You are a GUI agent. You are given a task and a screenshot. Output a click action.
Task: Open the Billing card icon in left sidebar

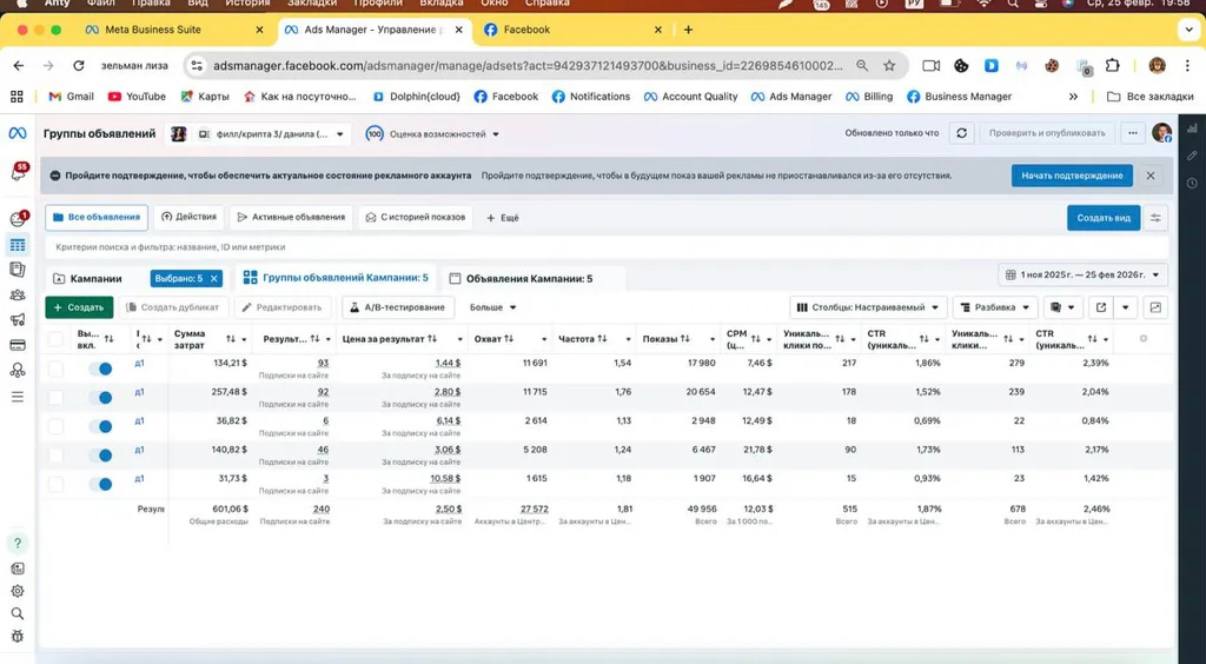point(17,345)
